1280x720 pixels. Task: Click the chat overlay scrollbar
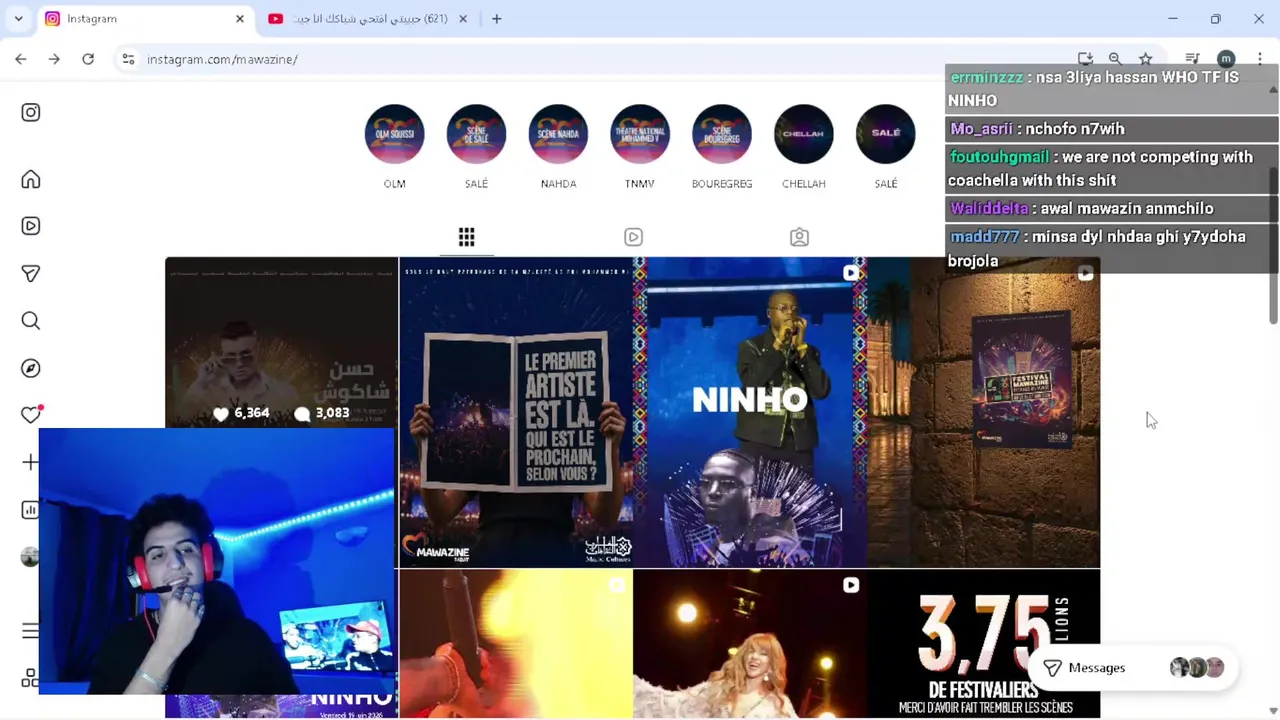[x=1273, y=245]
